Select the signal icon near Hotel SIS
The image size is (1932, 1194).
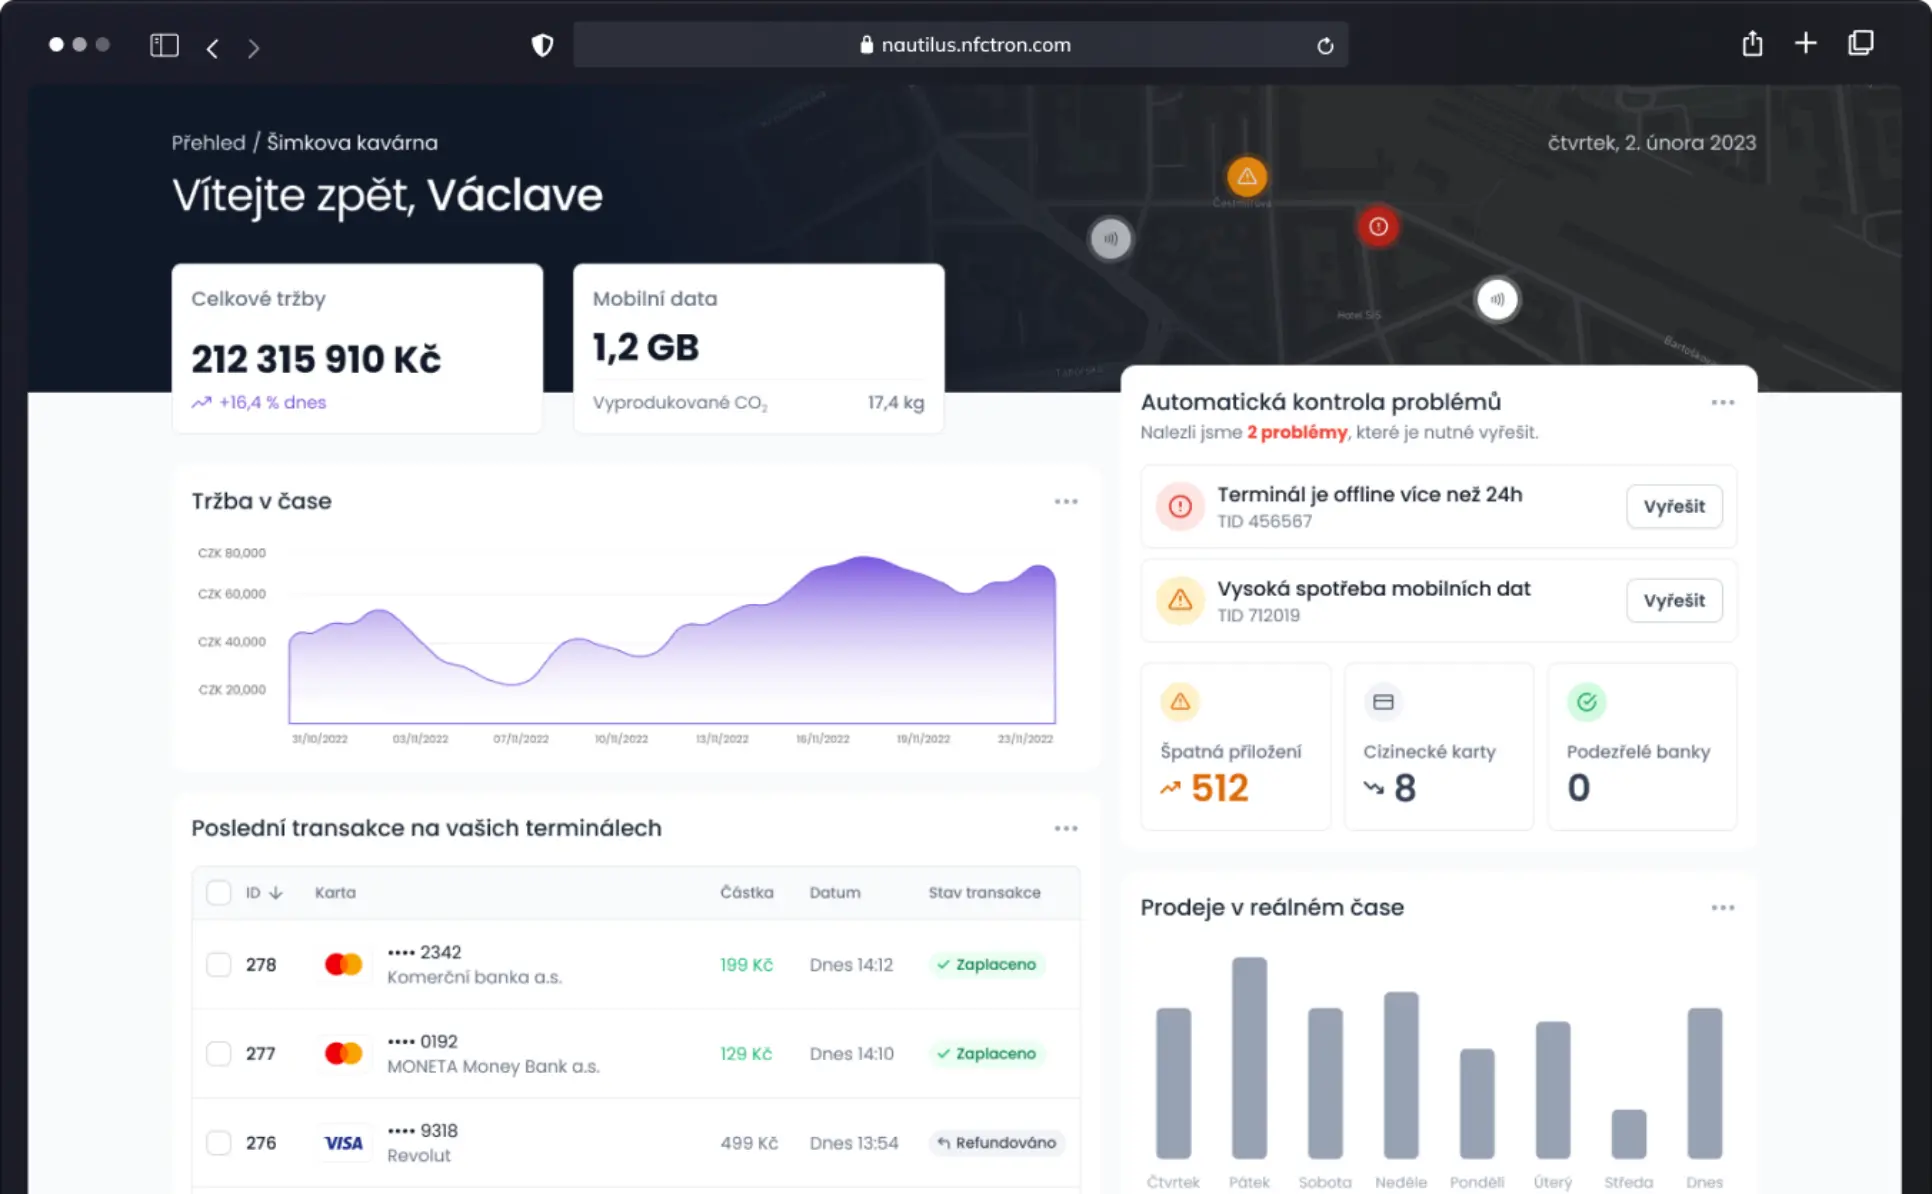point(1497,298)
